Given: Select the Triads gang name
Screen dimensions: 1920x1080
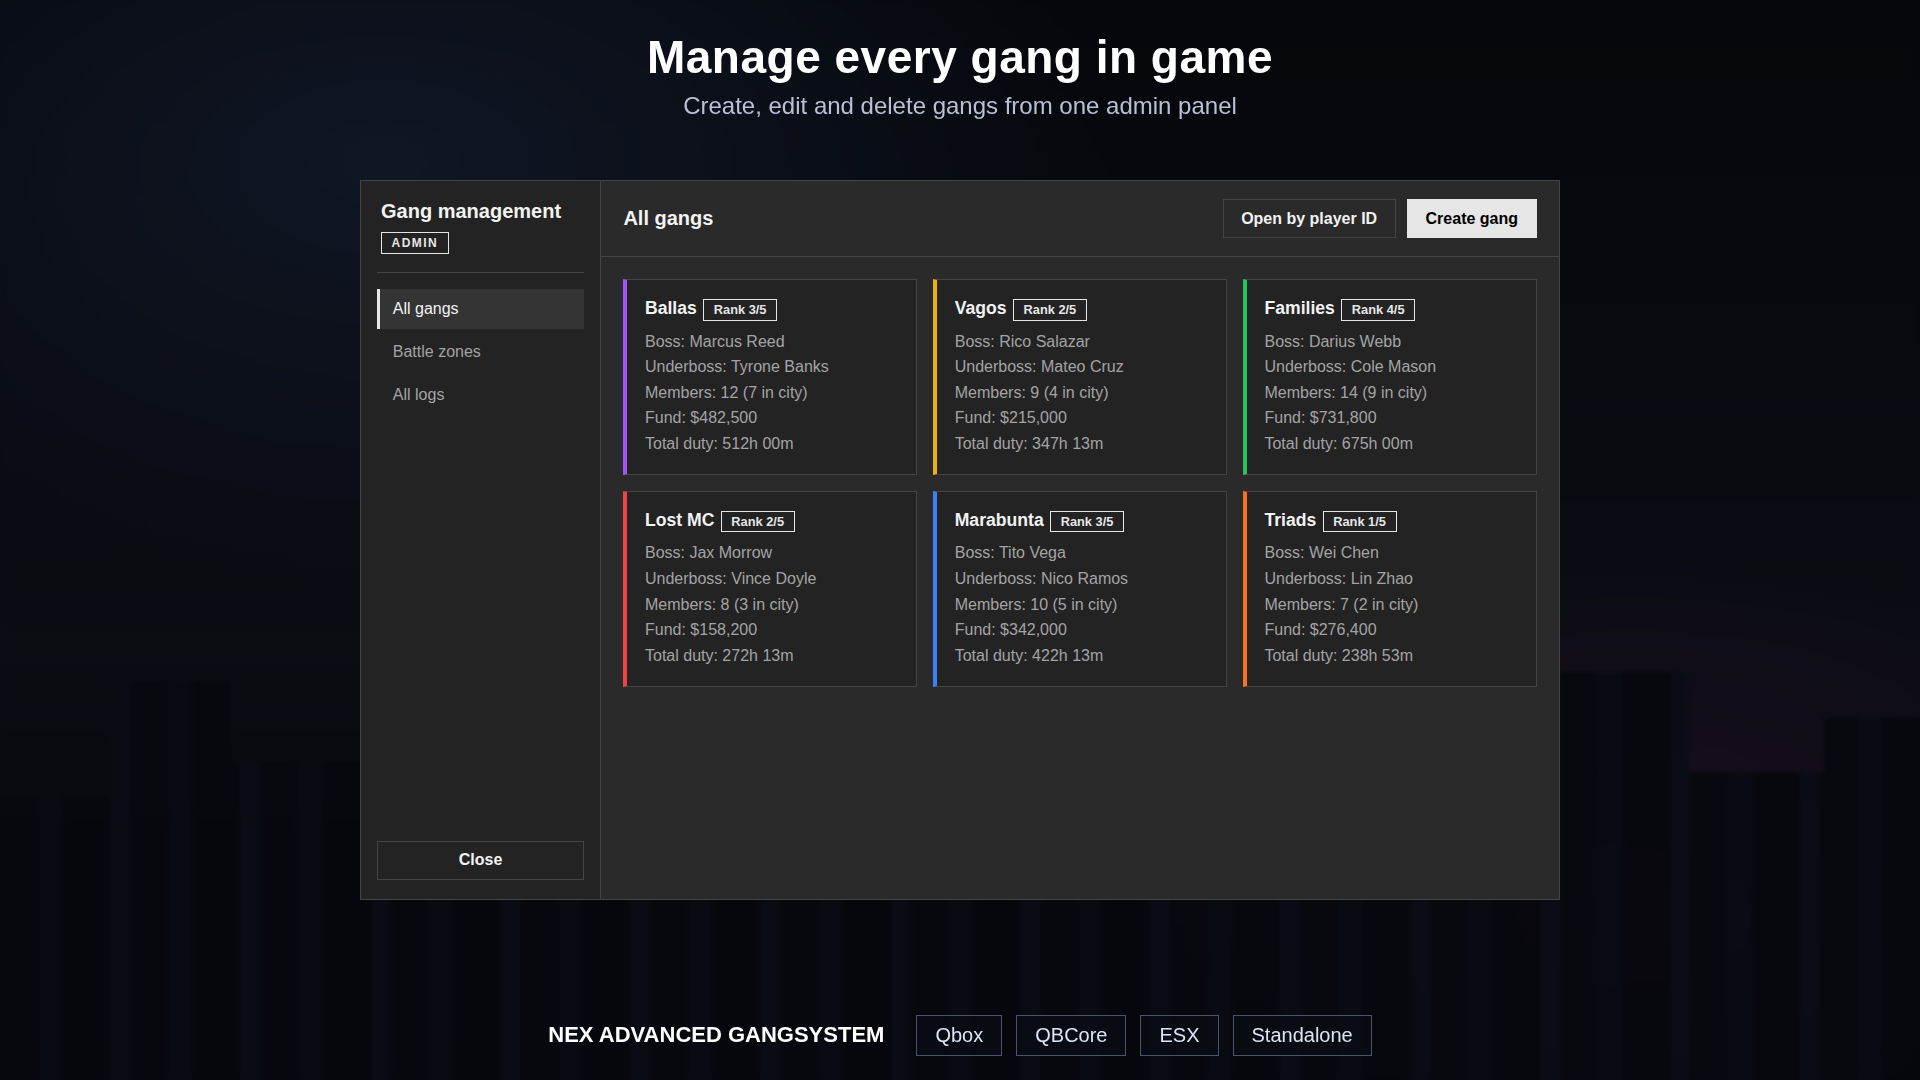Looking at the screenshot, I should tap(1290, 520).
